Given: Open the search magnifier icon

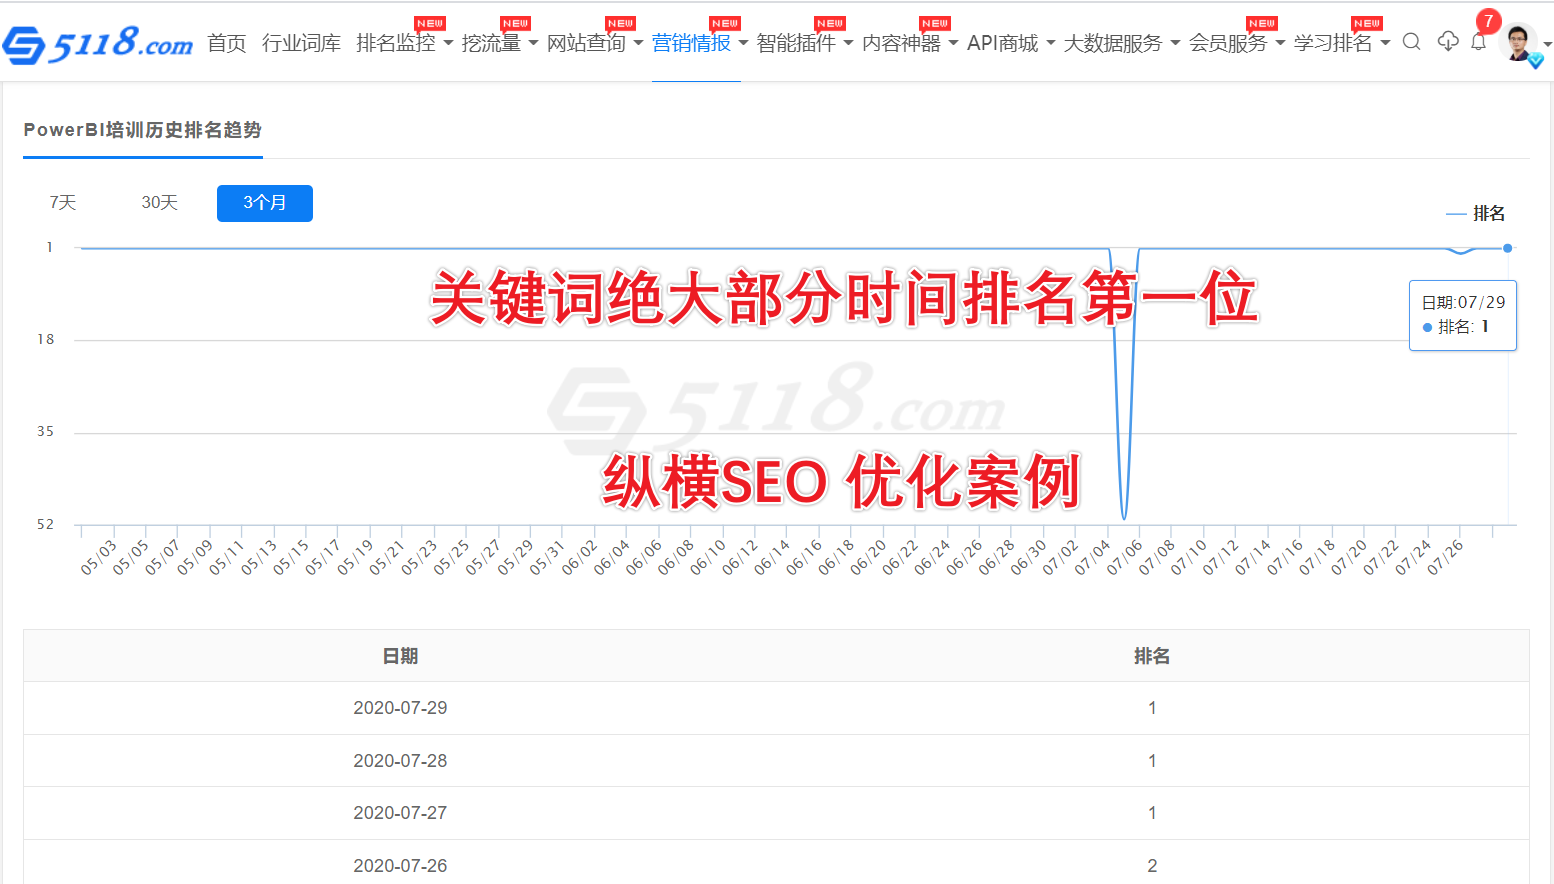Looking at the screenshot, I should coord(1411,42).
